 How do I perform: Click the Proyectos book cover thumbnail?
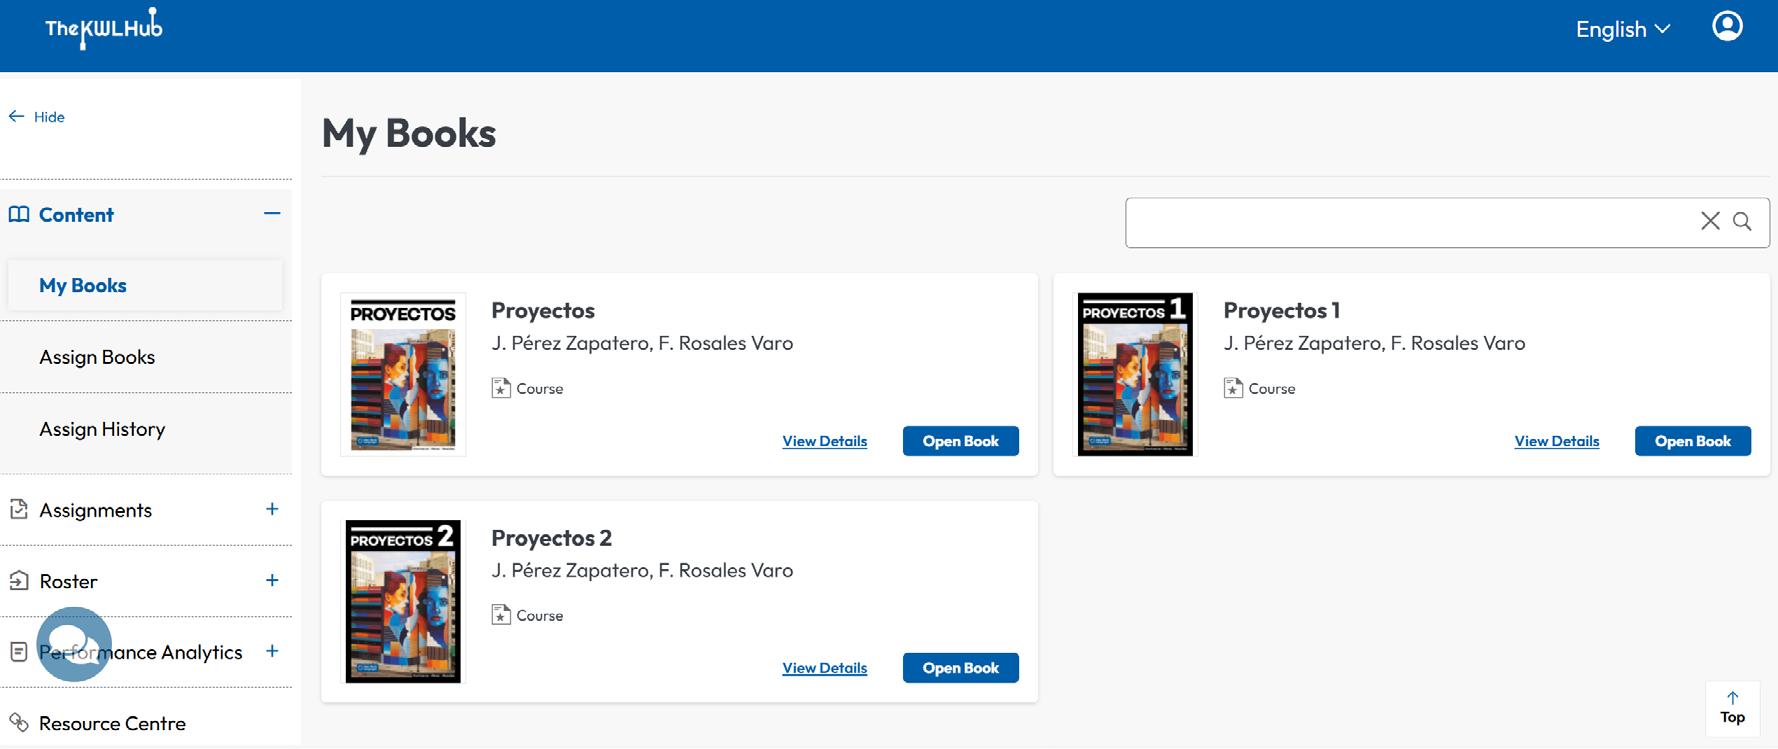(x=403, y=374)
